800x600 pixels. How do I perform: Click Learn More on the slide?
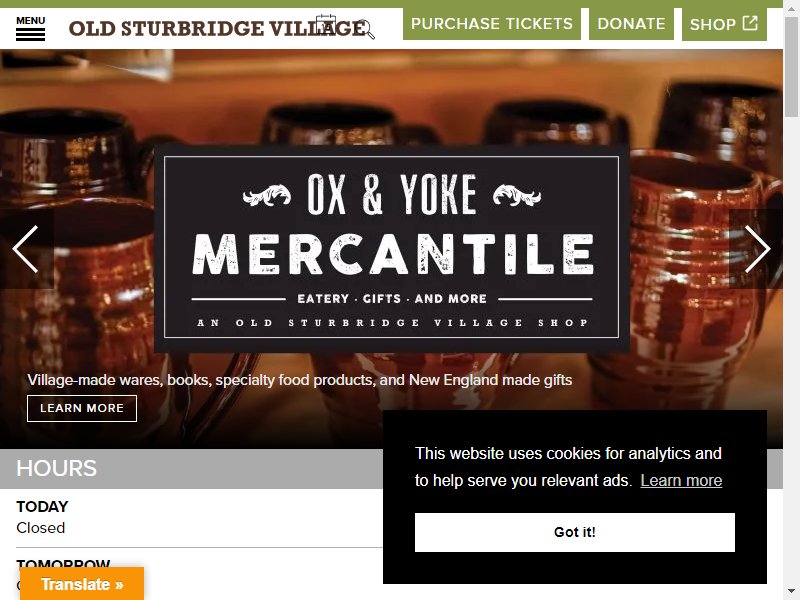tap(82, 408)
